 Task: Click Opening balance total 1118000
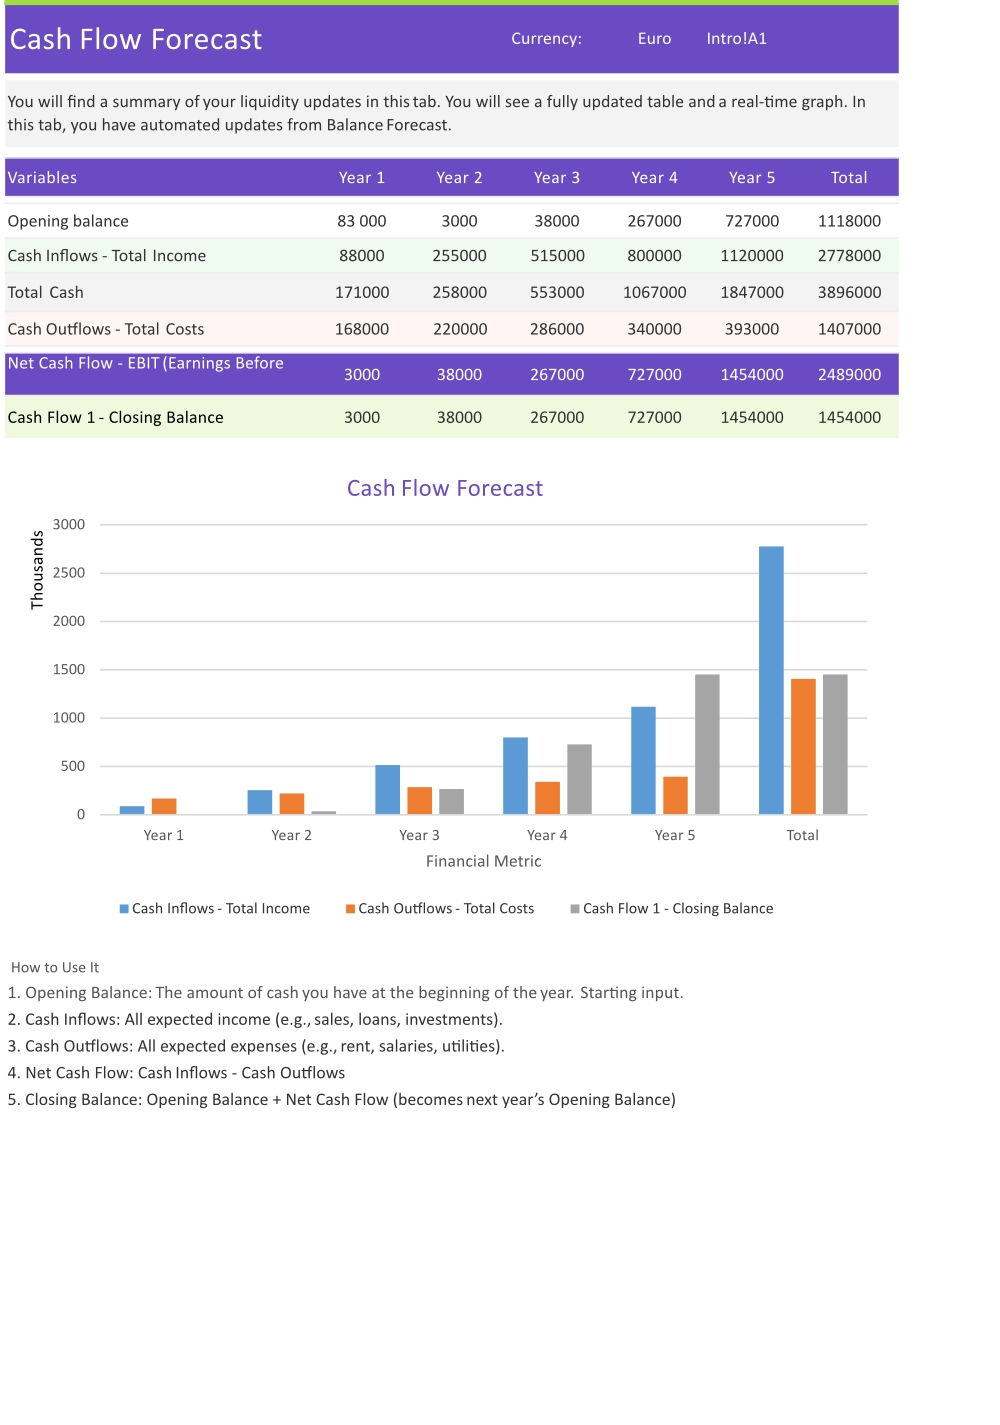pyautogui.click(x=849, y=221)
